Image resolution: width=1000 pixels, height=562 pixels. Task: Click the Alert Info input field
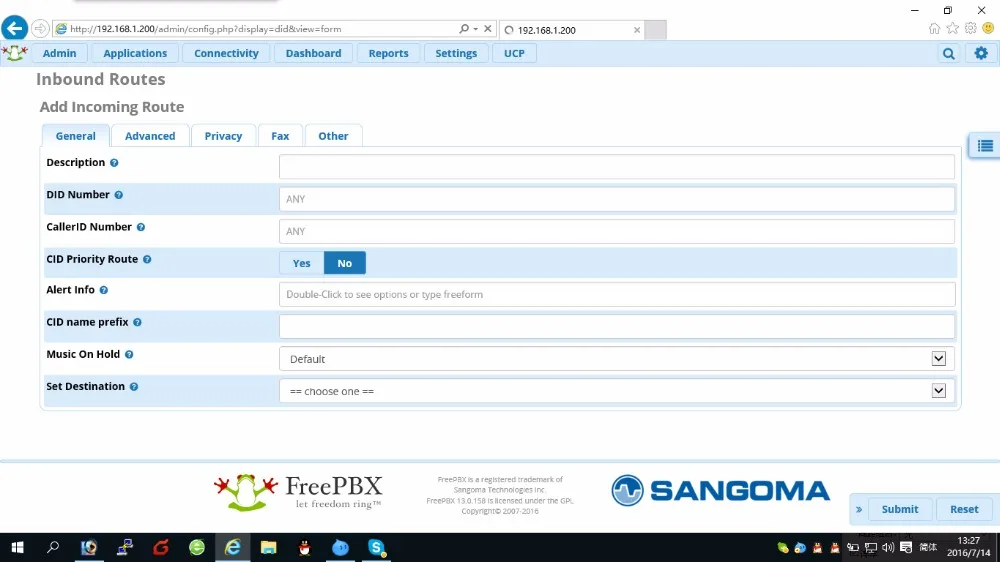click(617, 295)
